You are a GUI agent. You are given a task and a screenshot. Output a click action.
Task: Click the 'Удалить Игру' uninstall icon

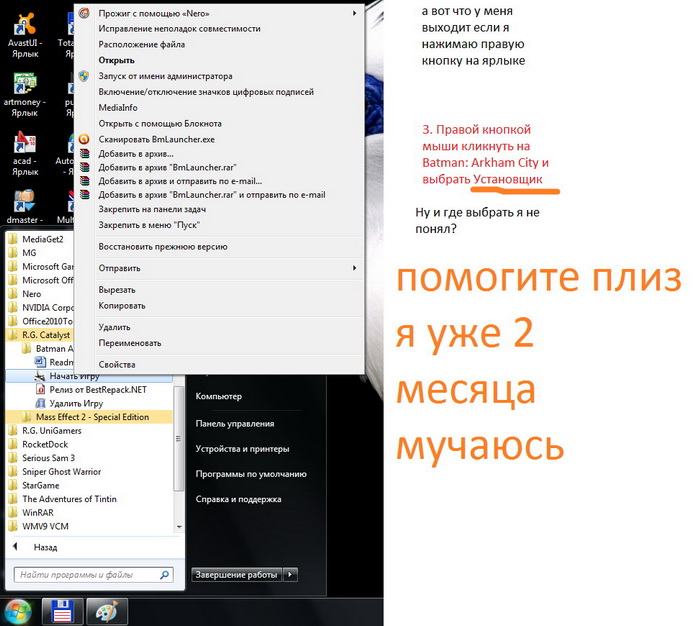pyautogui.click(x=40, y=403)
